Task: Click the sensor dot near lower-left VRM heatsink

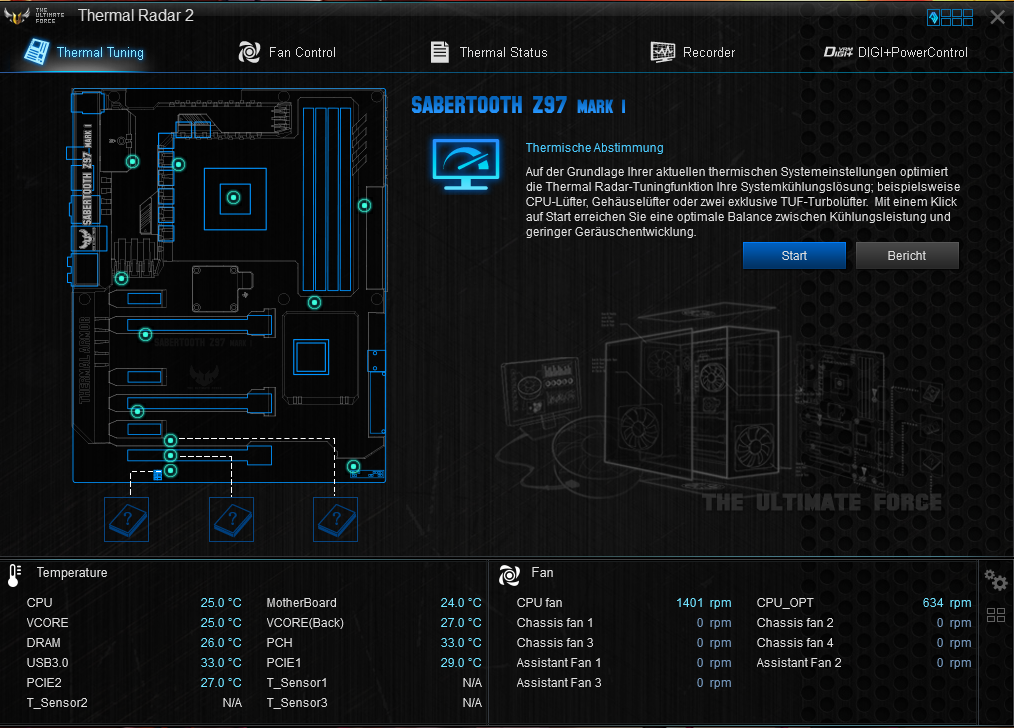Action: (122, 279)
